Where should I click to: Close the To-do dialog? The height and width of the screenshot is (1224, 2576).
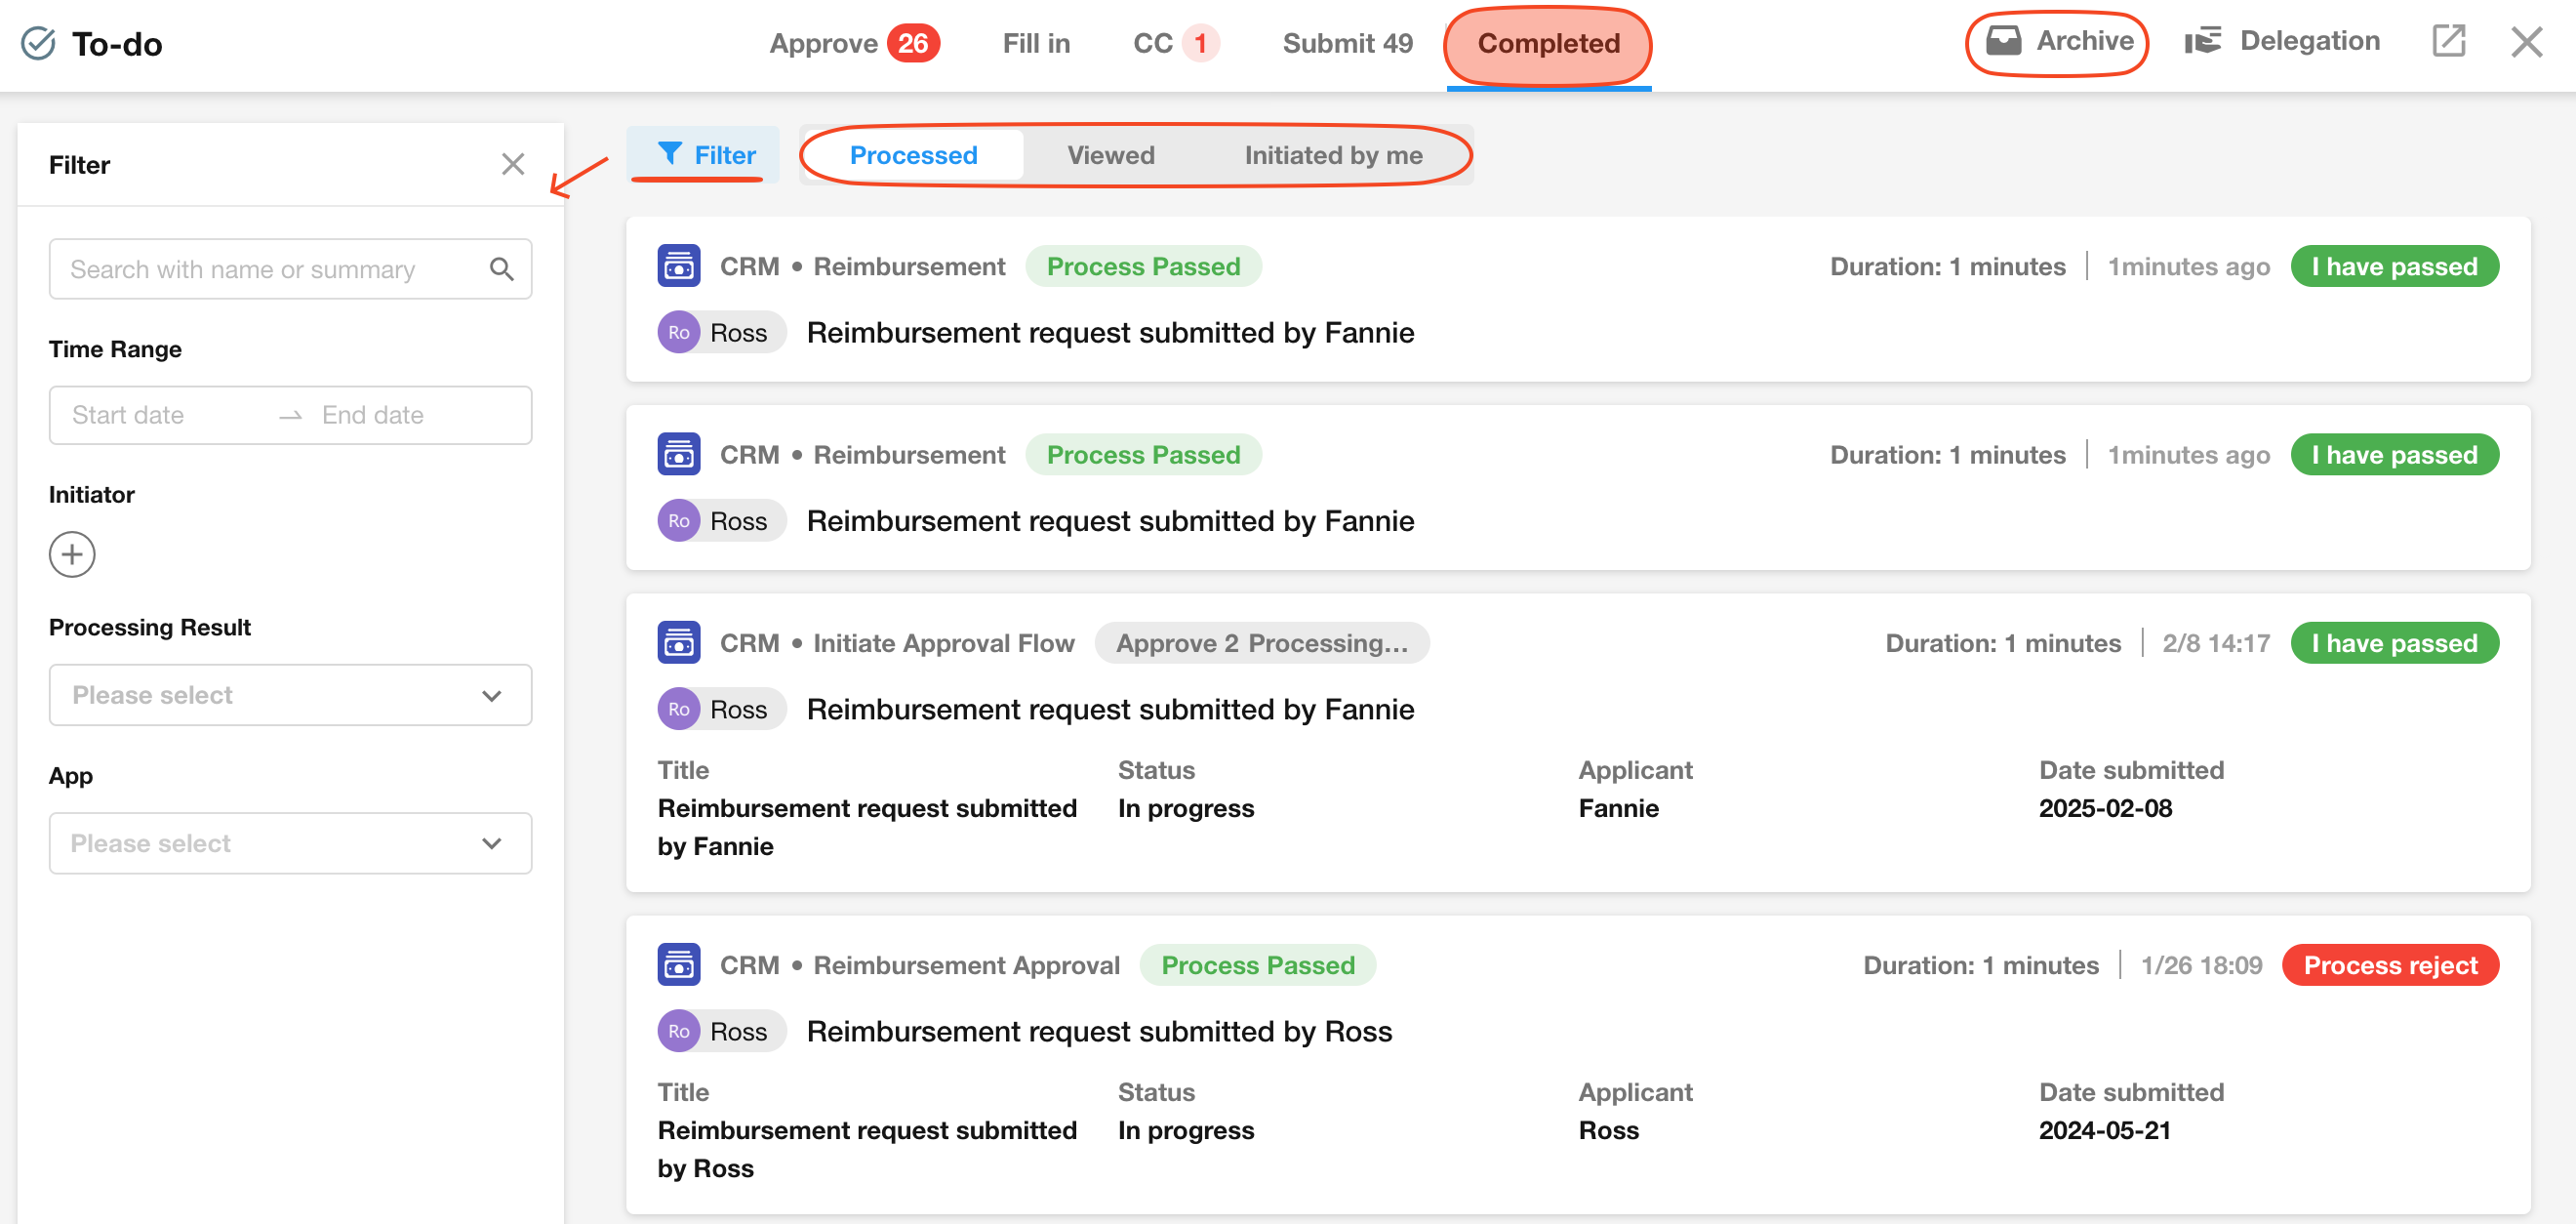pyautogui.click(x=2526, y=42)
